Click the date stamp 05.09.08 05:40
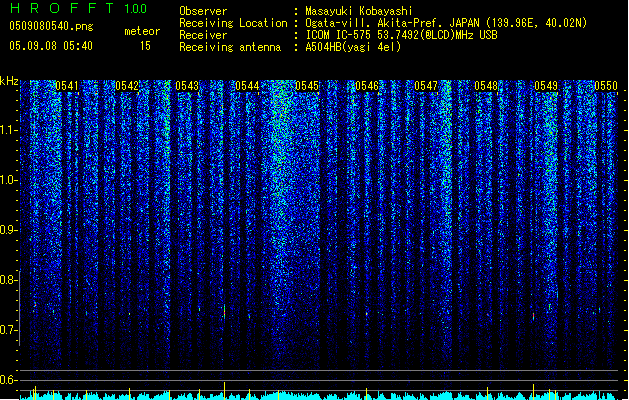This screenshot has width=629, height=400. 51,46
